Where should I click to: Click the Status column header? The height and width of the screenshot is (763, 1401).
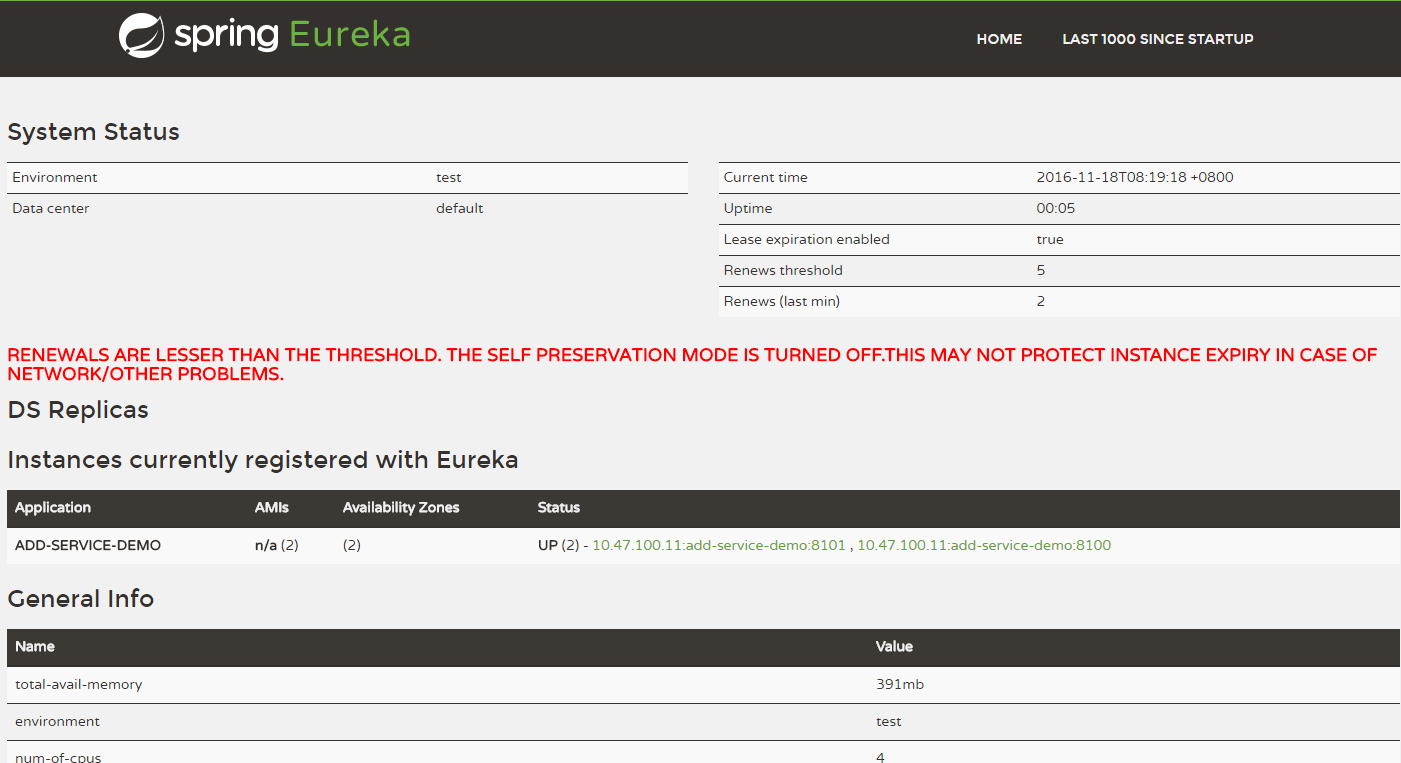(x=559, y=507)
